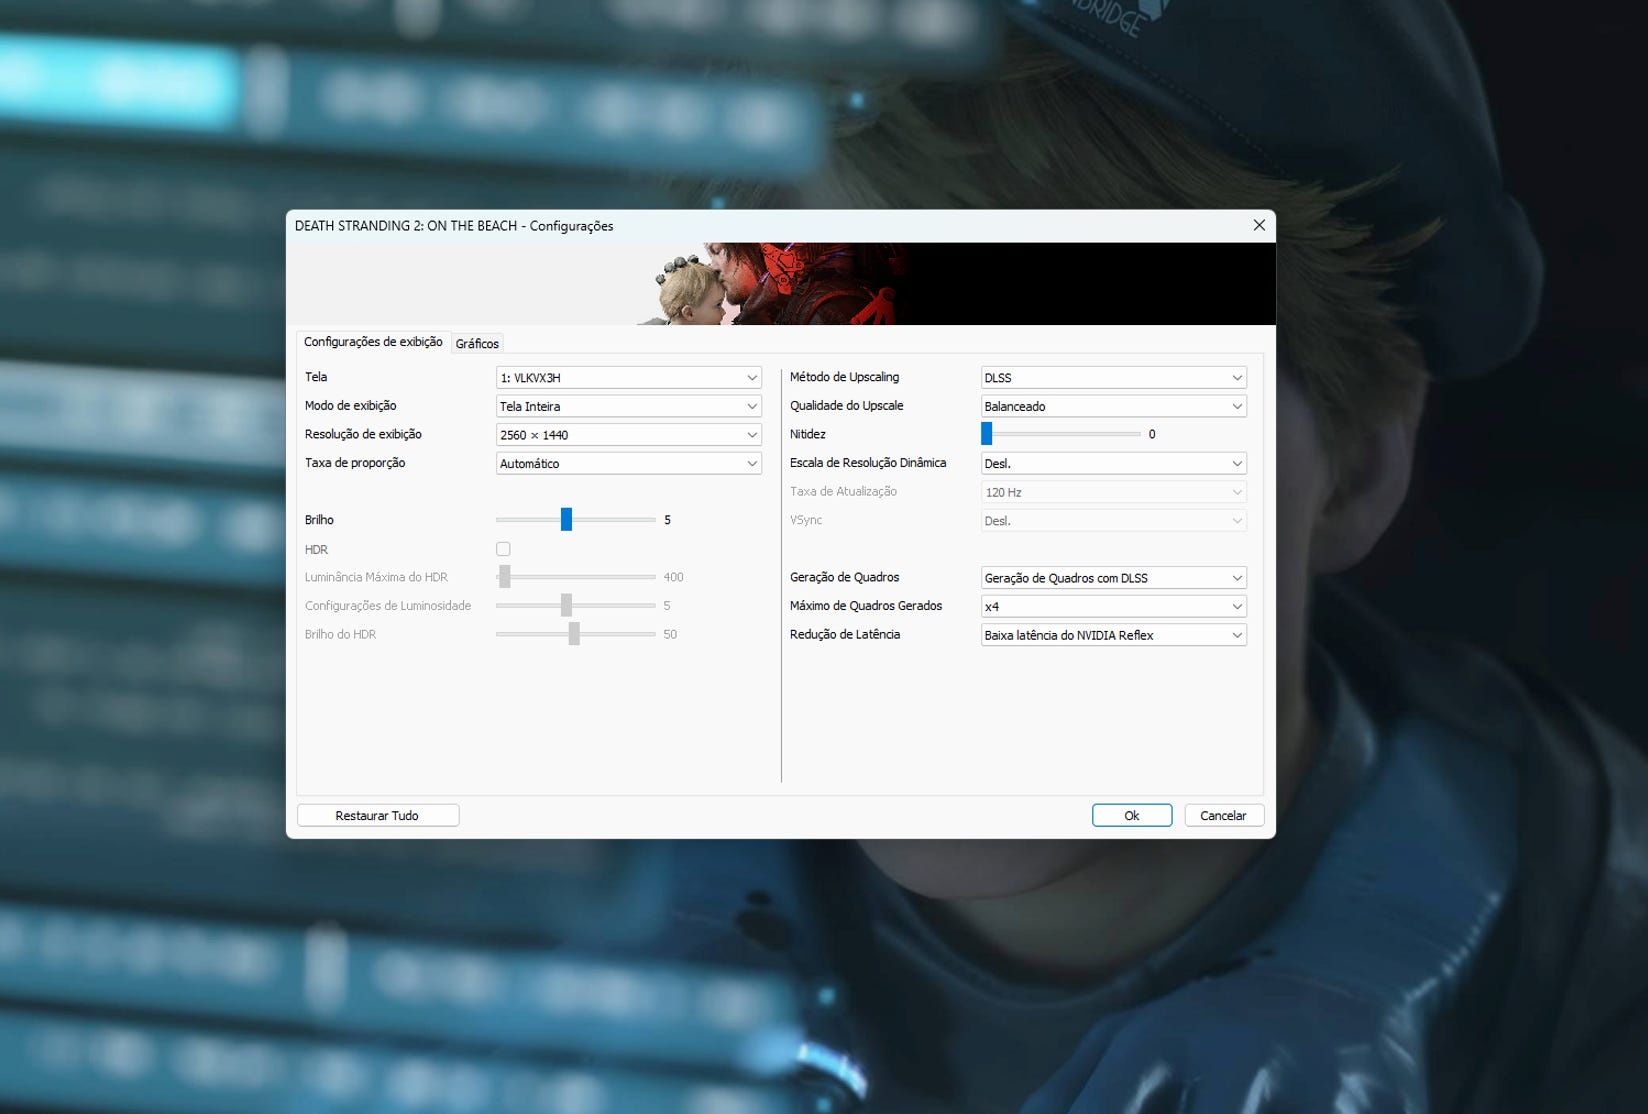The image size is (1648, 1114).
Task: Click Restaurar Tudo button
Action: 378,815
